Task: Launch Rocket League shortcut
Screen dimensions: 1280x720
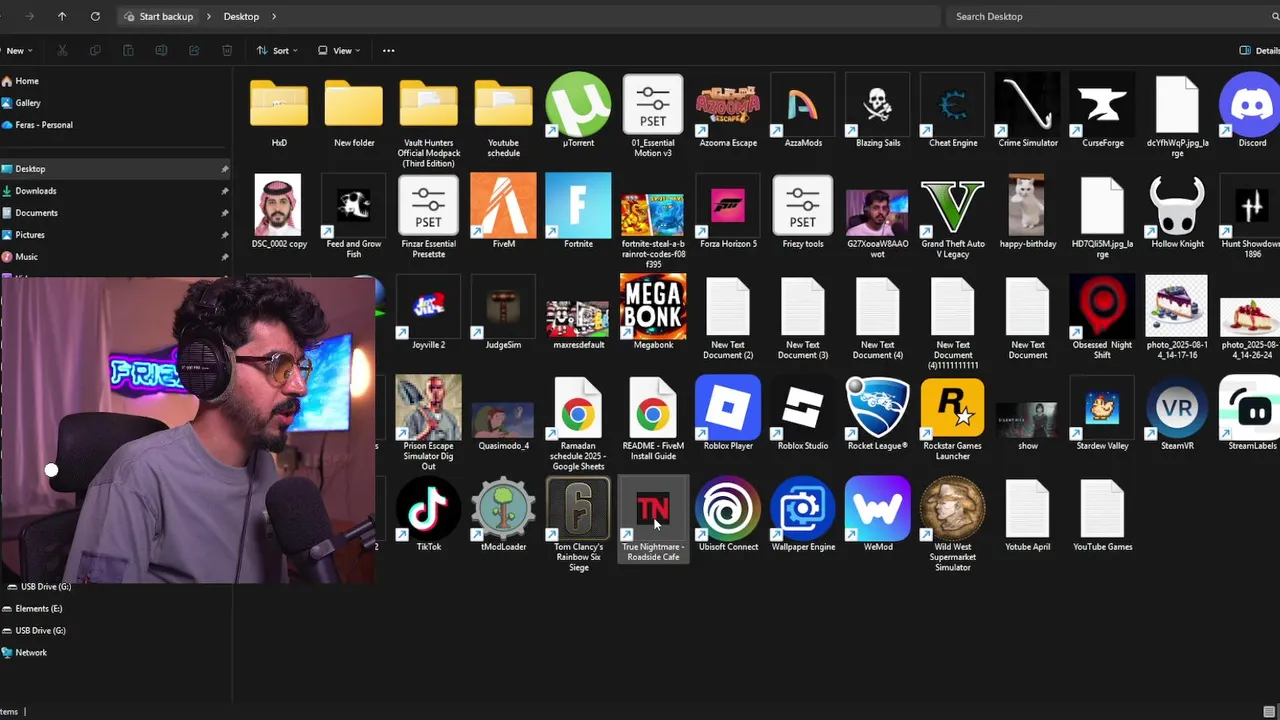Action: (878, 414)
